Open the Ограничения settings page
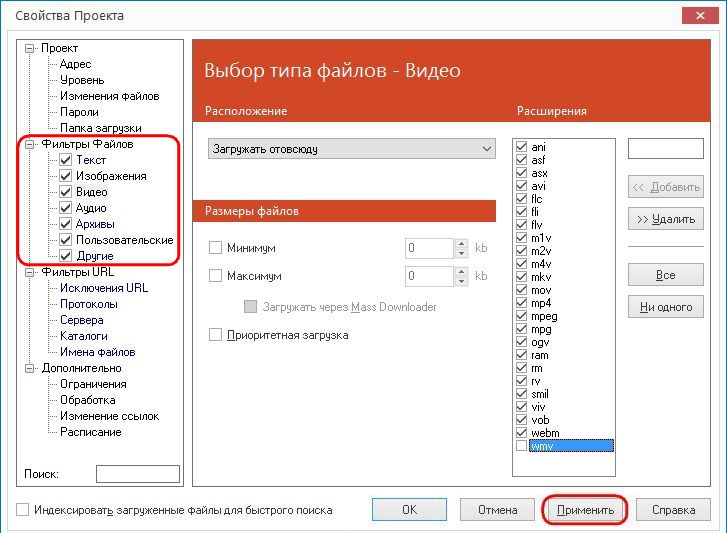This screenshot has height=533, width=727. [x=93, y=384]
